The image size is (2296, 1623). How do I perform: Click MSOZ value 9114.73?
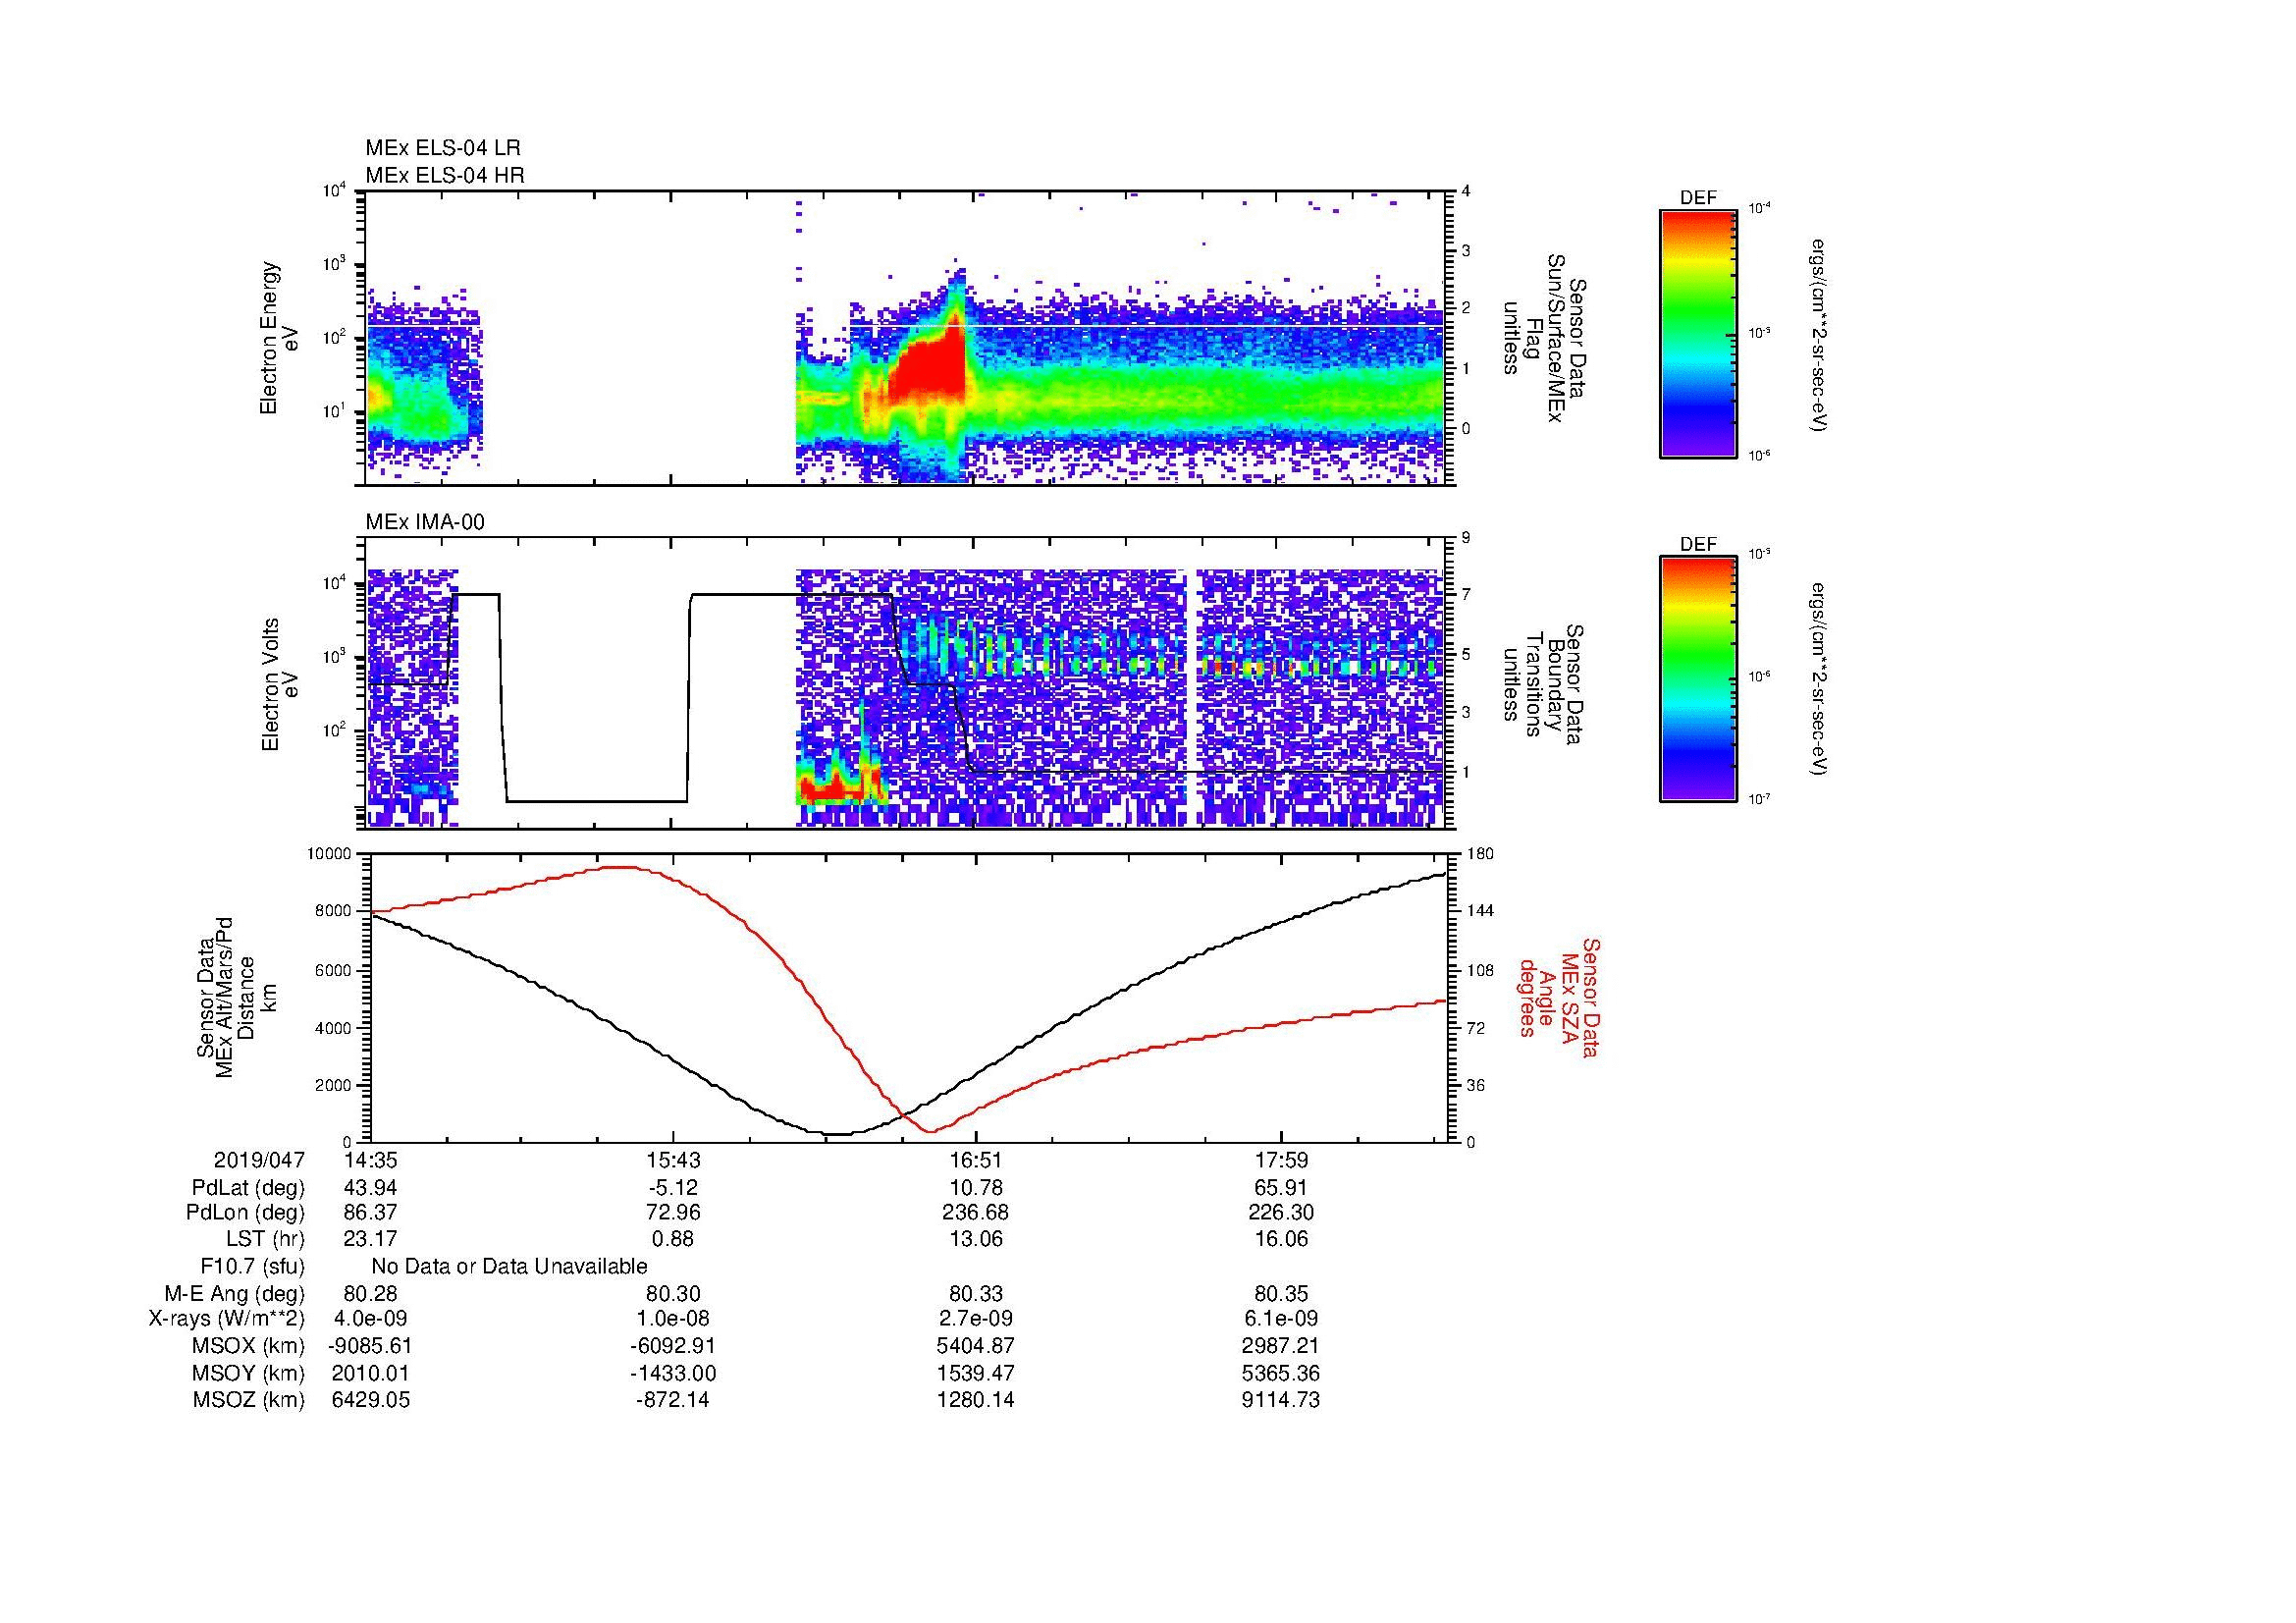[1281, 1400]
